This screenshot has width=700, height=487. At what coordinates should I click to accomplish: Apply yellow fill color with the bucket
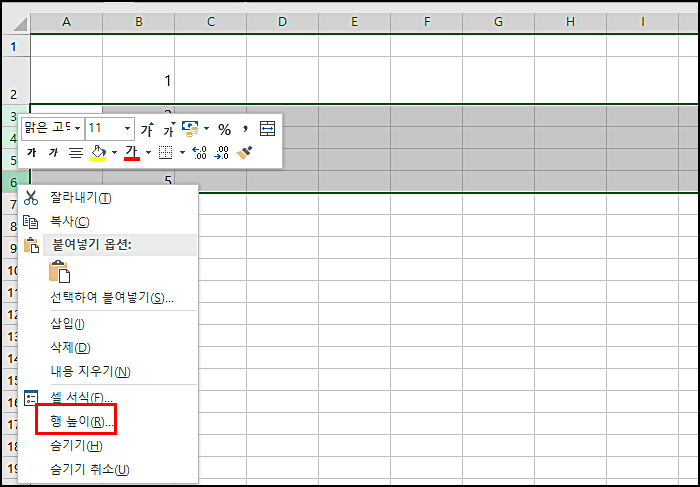(98, 153)
